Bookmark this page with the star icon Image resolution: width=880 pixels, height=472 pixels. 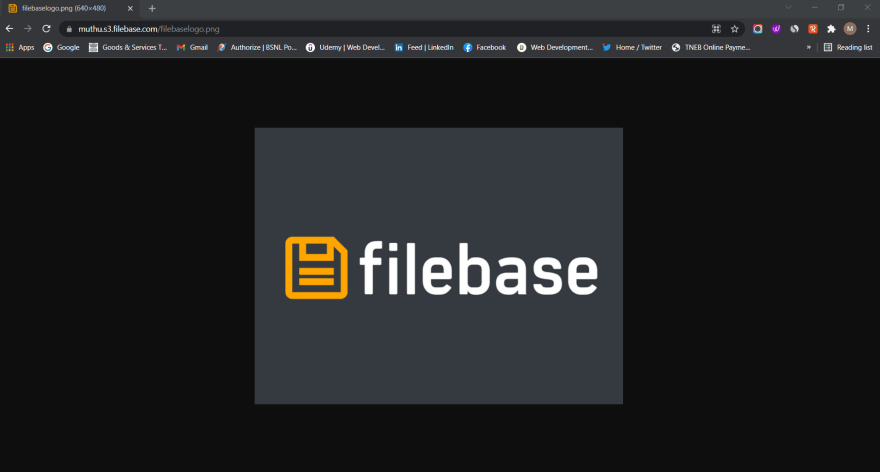point(735,29)
